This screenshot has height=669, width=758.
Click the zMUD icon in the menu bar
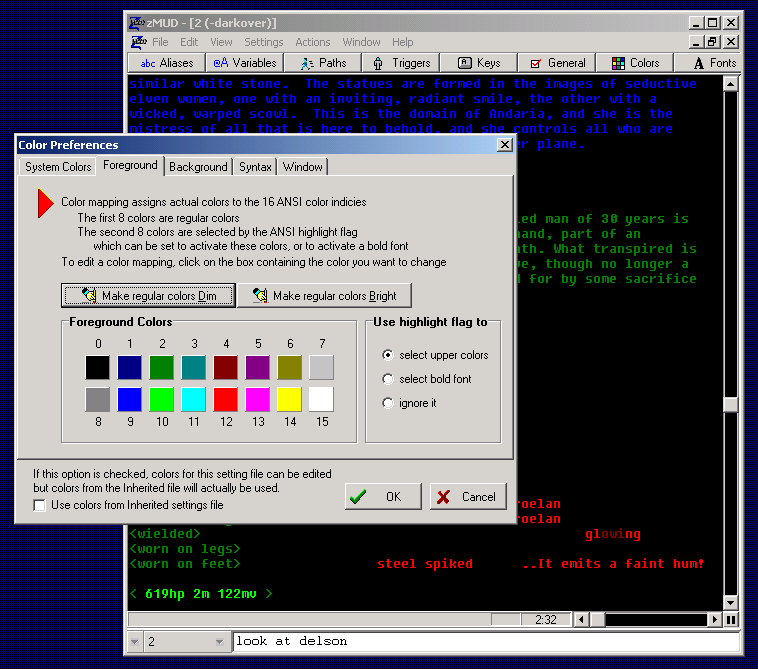(x=139, y=42)
